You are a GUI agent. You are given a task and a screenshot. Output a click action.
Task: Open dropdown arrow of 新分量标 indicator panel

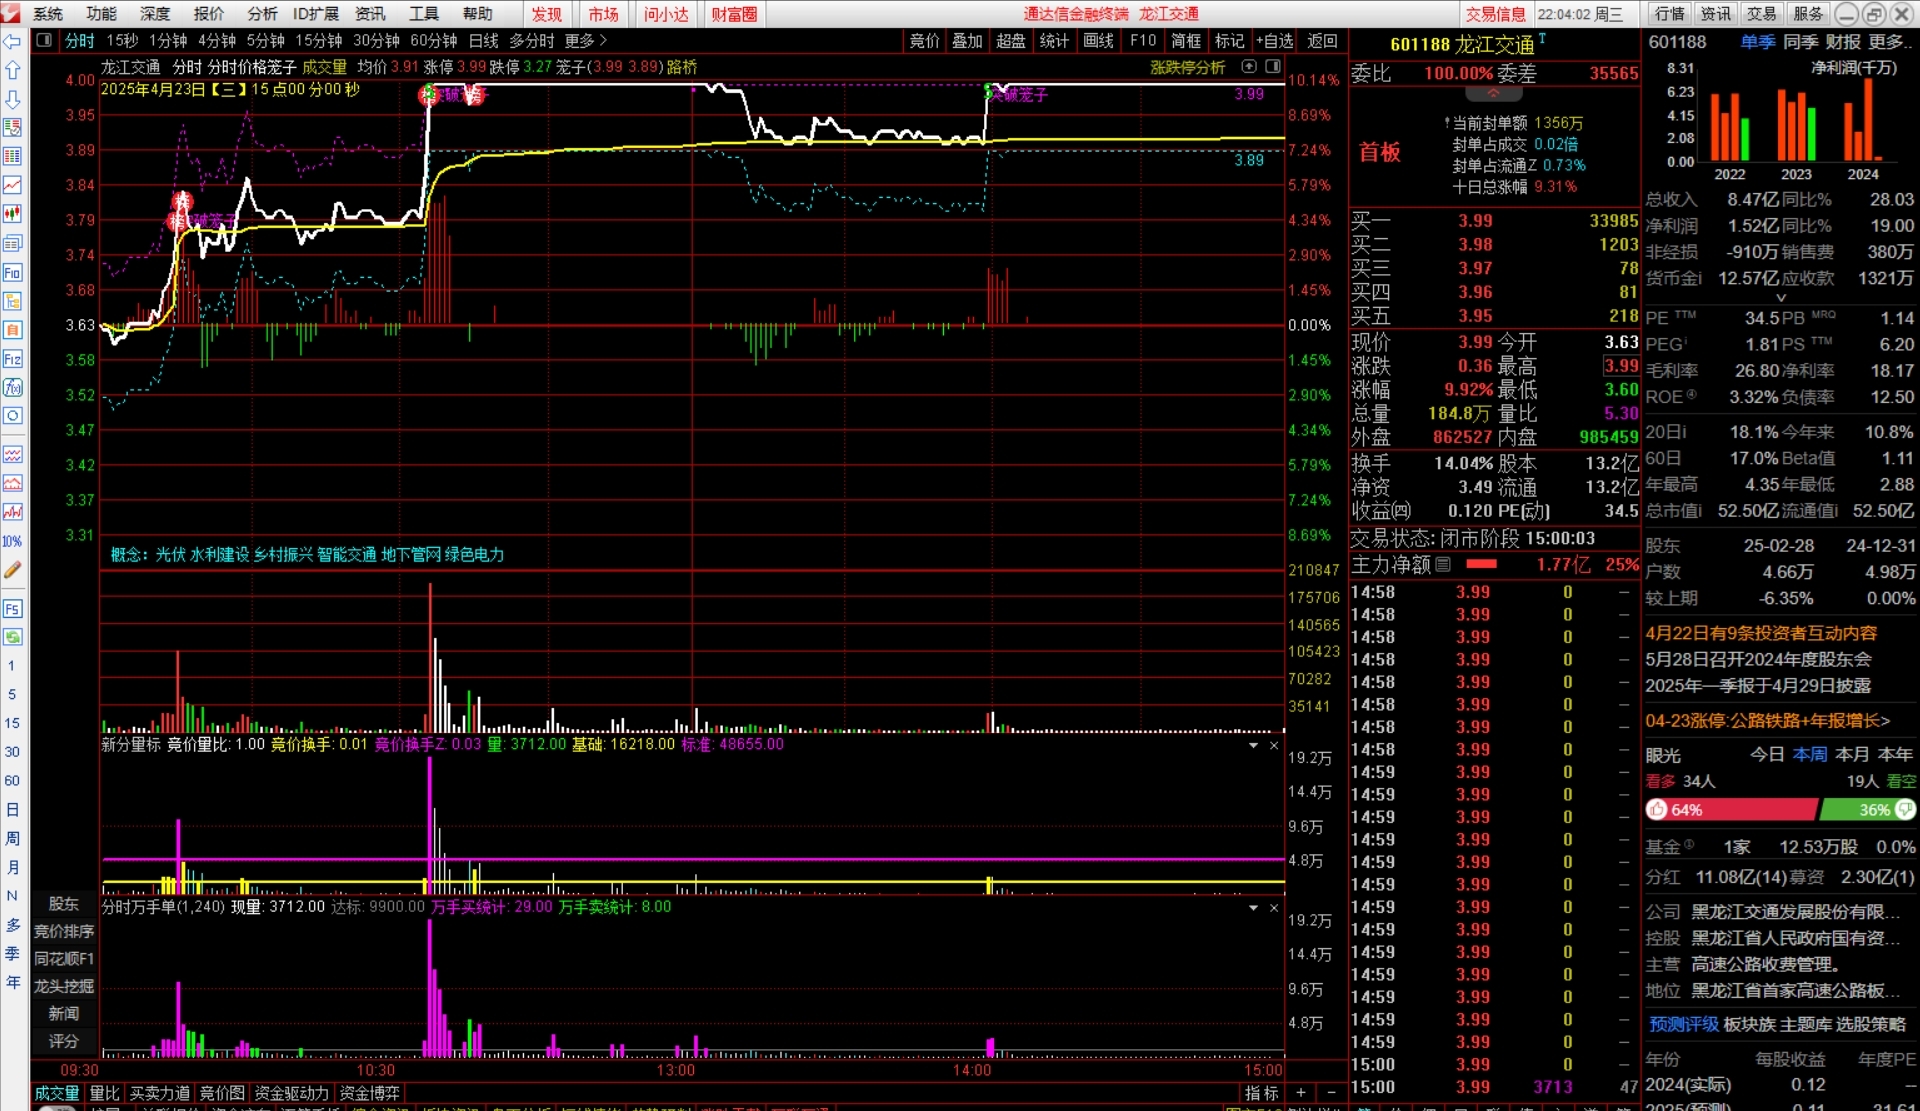tap(1253, 746)
